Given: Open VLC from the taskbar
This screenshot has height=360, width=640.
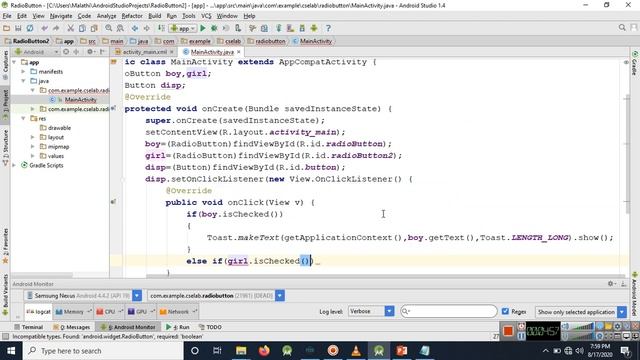Looking at the screenshot, I should pyautogui.click(x=356, y=351).
